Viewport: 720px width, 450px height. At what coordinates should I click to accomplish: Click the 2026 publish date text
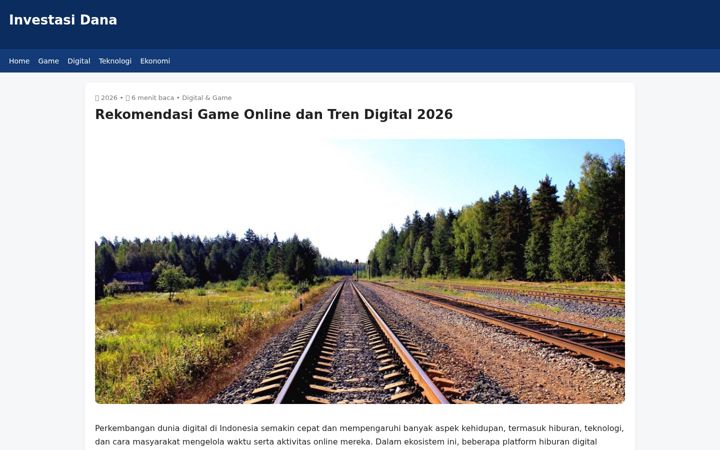tap(109, 98)
